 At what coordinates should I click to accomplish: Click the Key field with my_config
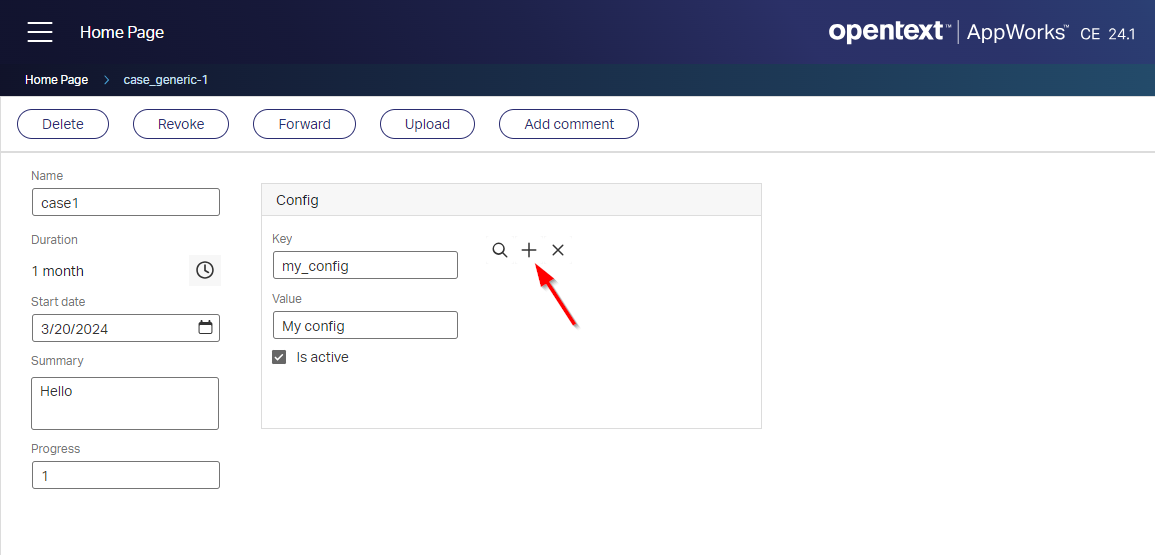pyautogui.click(x=365, y=265)
